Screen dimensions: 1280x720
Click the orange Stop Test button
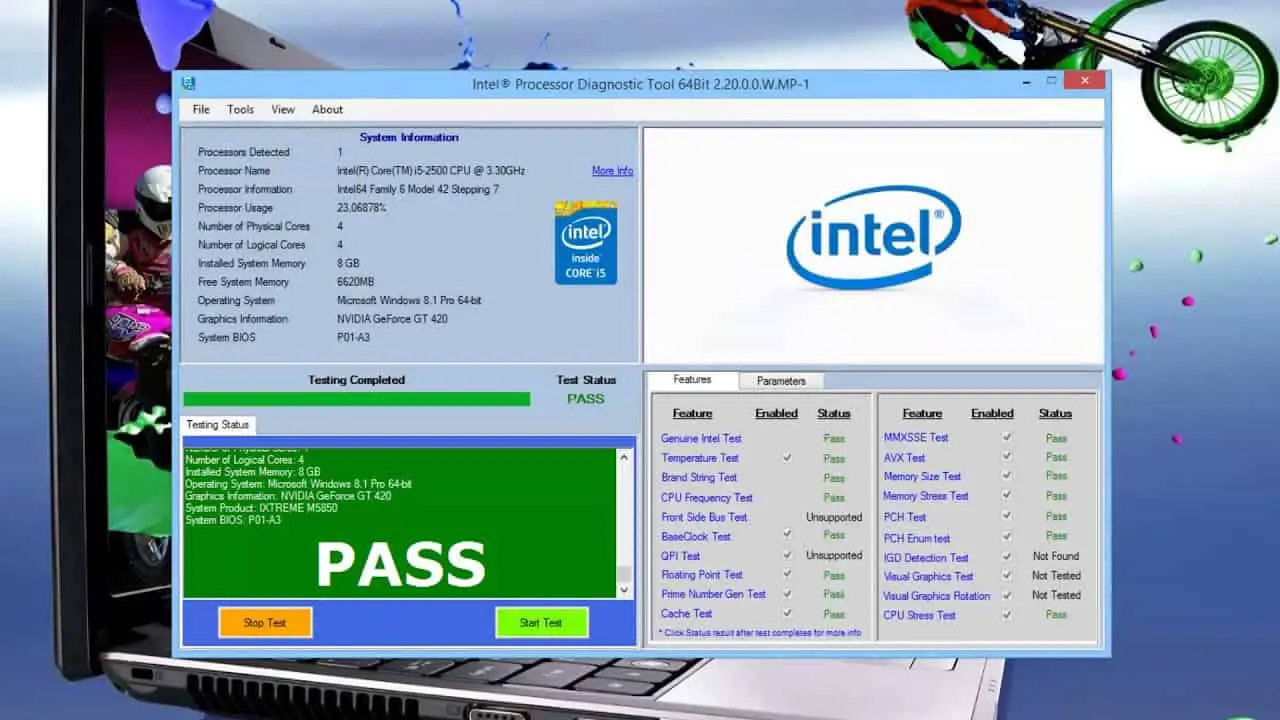pyautogui.click(x=265, y=622)
